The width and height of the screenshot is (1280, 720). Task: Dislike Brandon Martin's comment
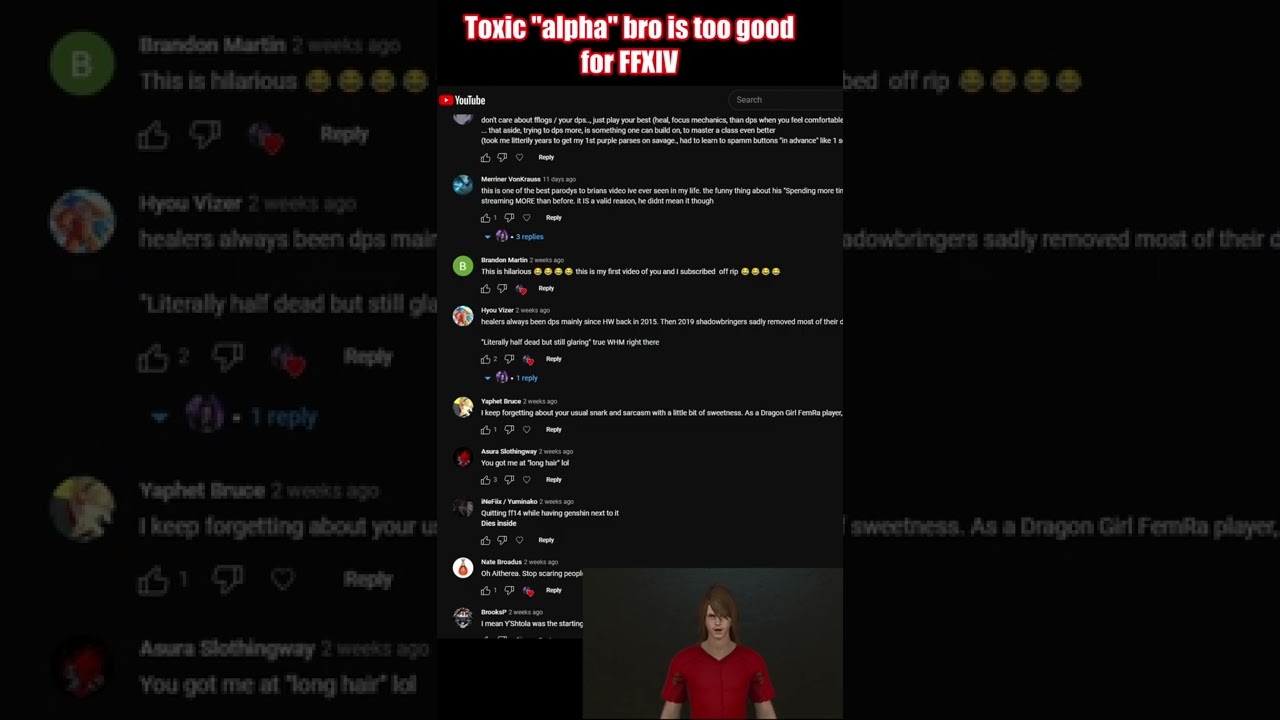click(x=502, y=288)
